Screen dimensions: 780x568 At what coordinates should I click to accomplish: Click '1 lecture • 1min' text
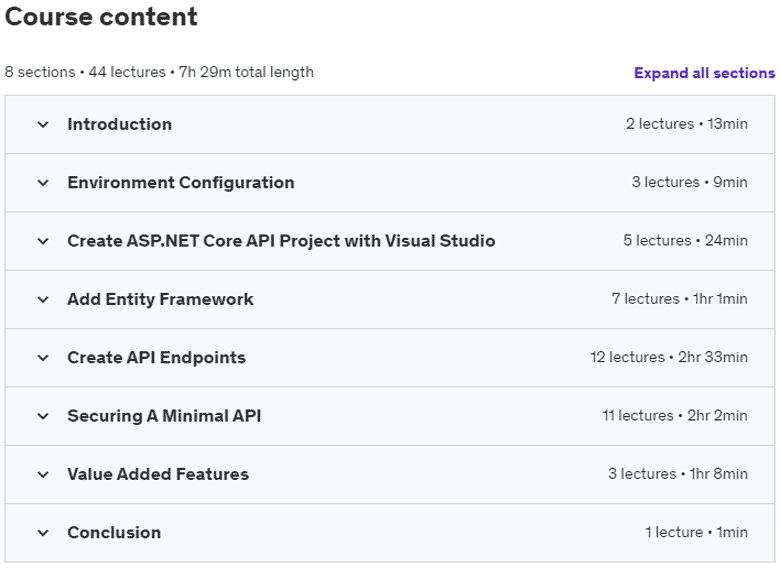click(x=696, y=532)
